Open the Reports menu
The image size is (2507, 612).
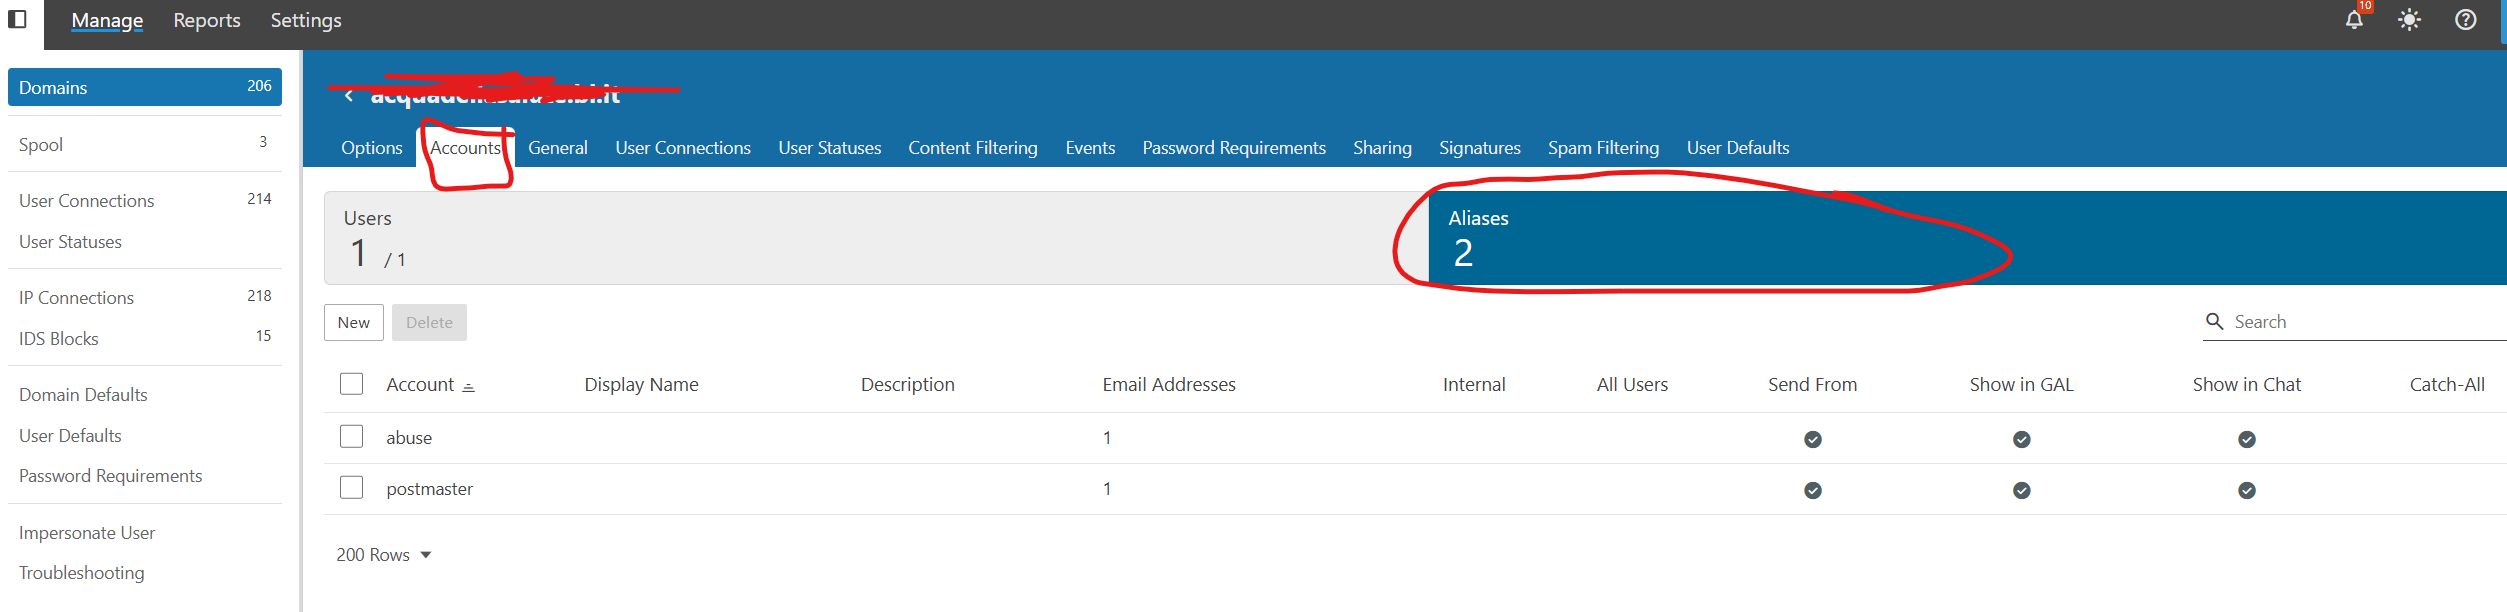(x=207, y=21)
